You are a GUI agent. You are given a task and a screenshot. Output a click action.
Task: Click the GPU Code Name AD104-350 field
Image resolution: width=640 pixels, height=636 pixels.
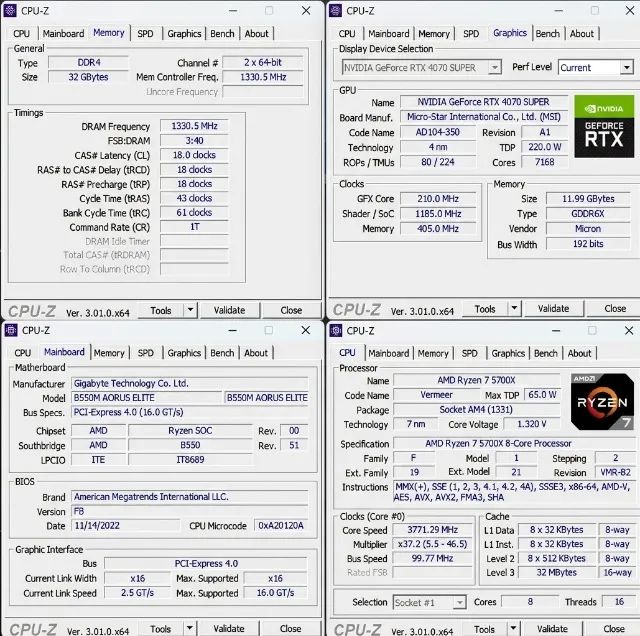pos(438,132)
